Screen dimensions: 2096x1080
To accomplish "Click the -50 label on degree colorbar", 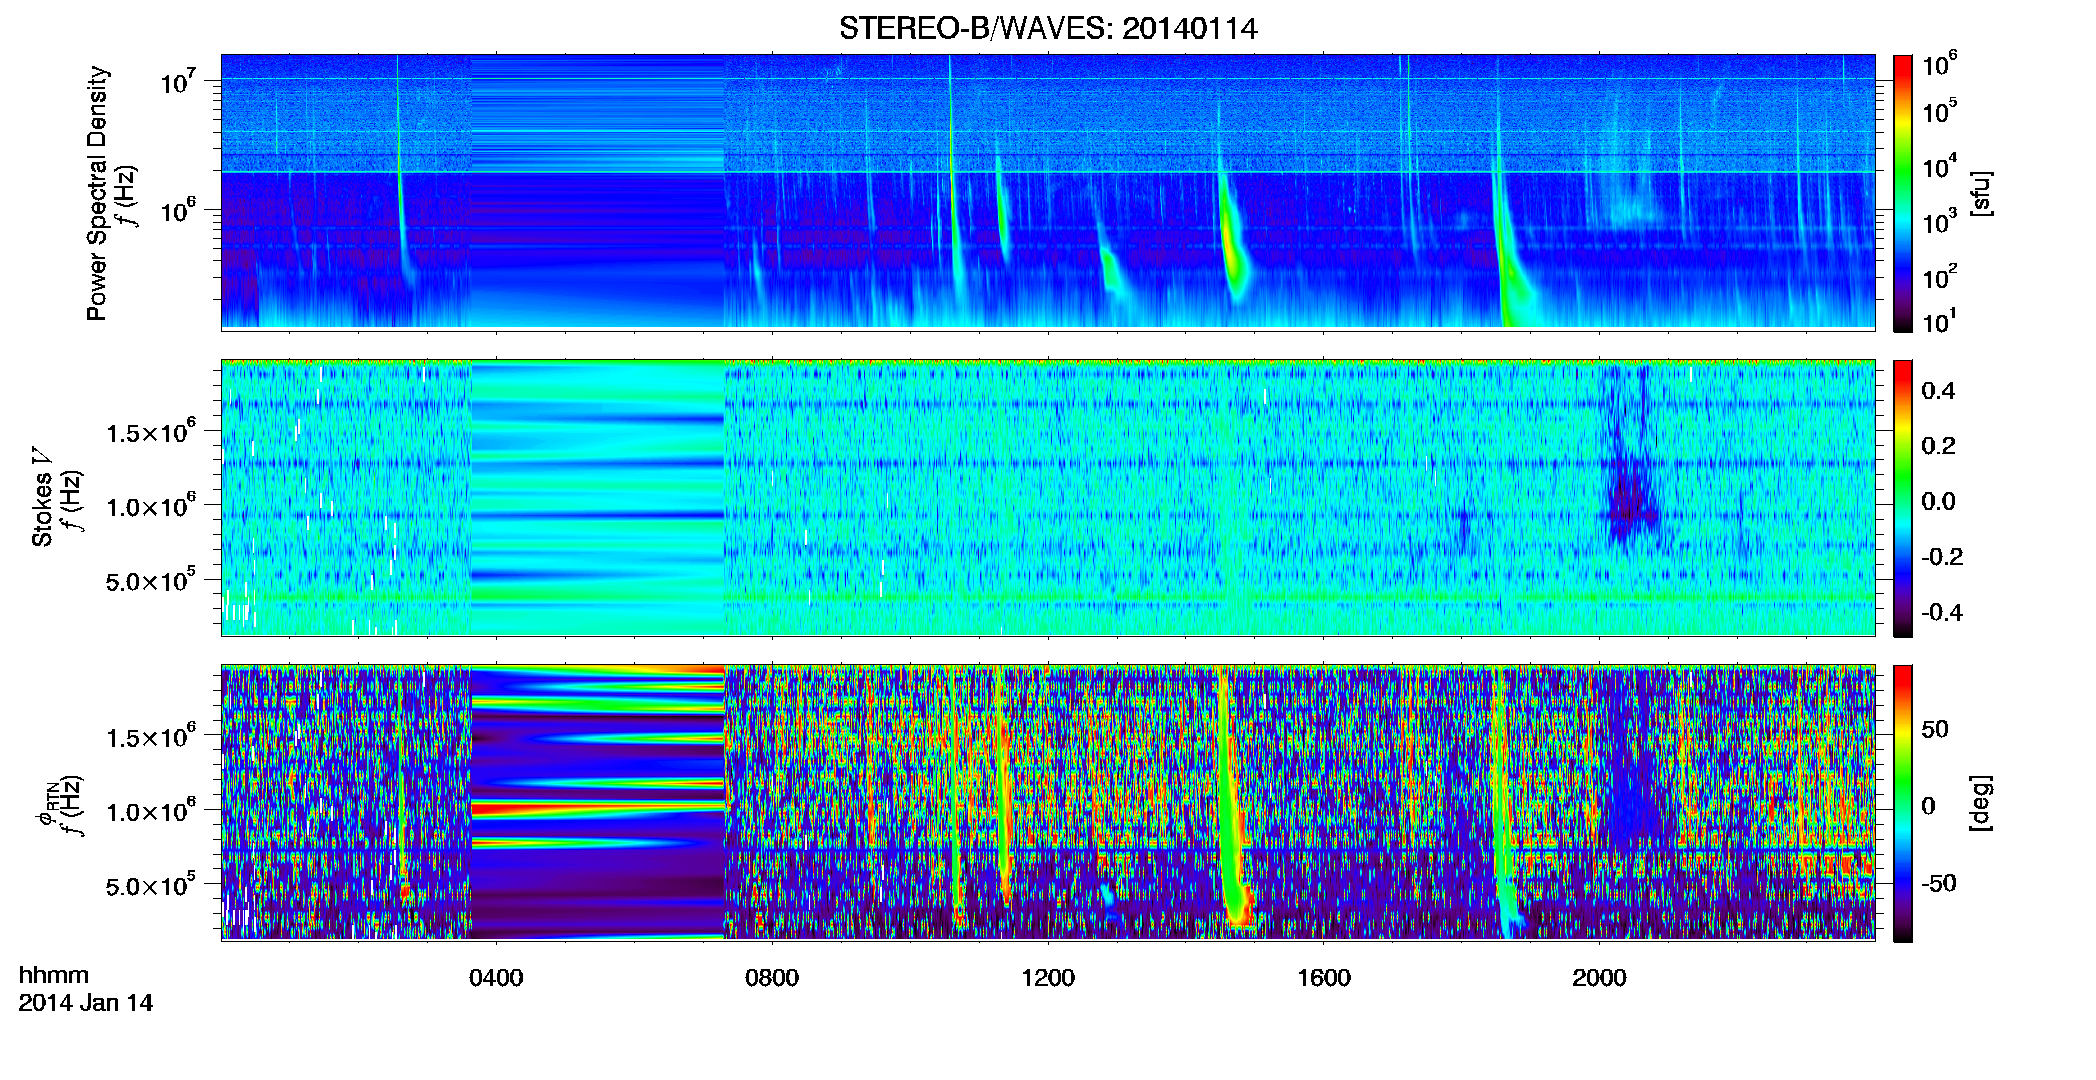I will [x=1941, y=883].
